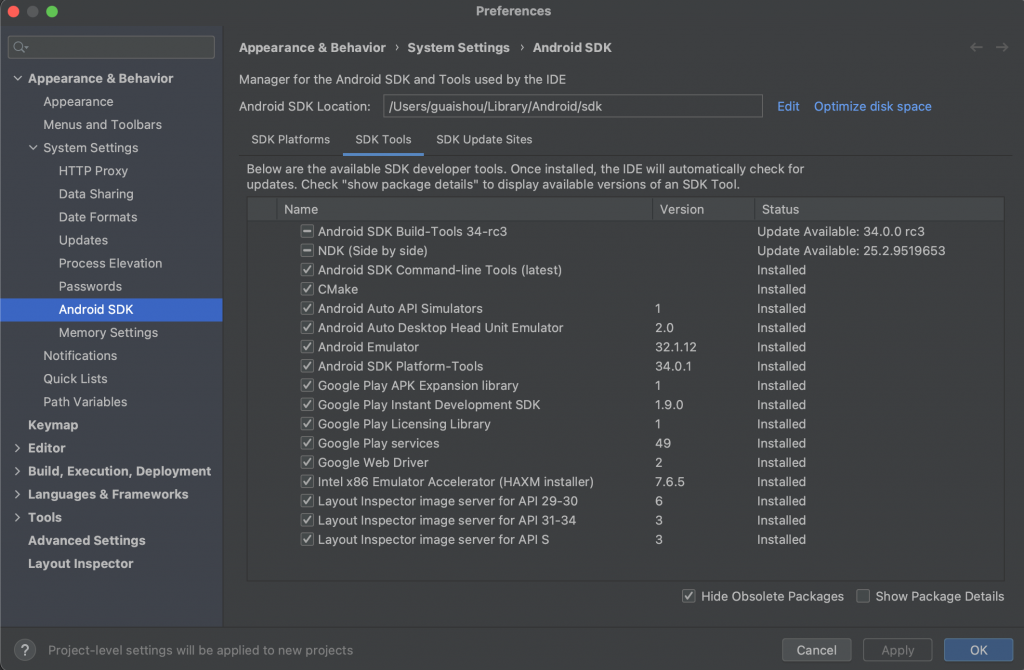Click the Apply button

coord(897,650)
